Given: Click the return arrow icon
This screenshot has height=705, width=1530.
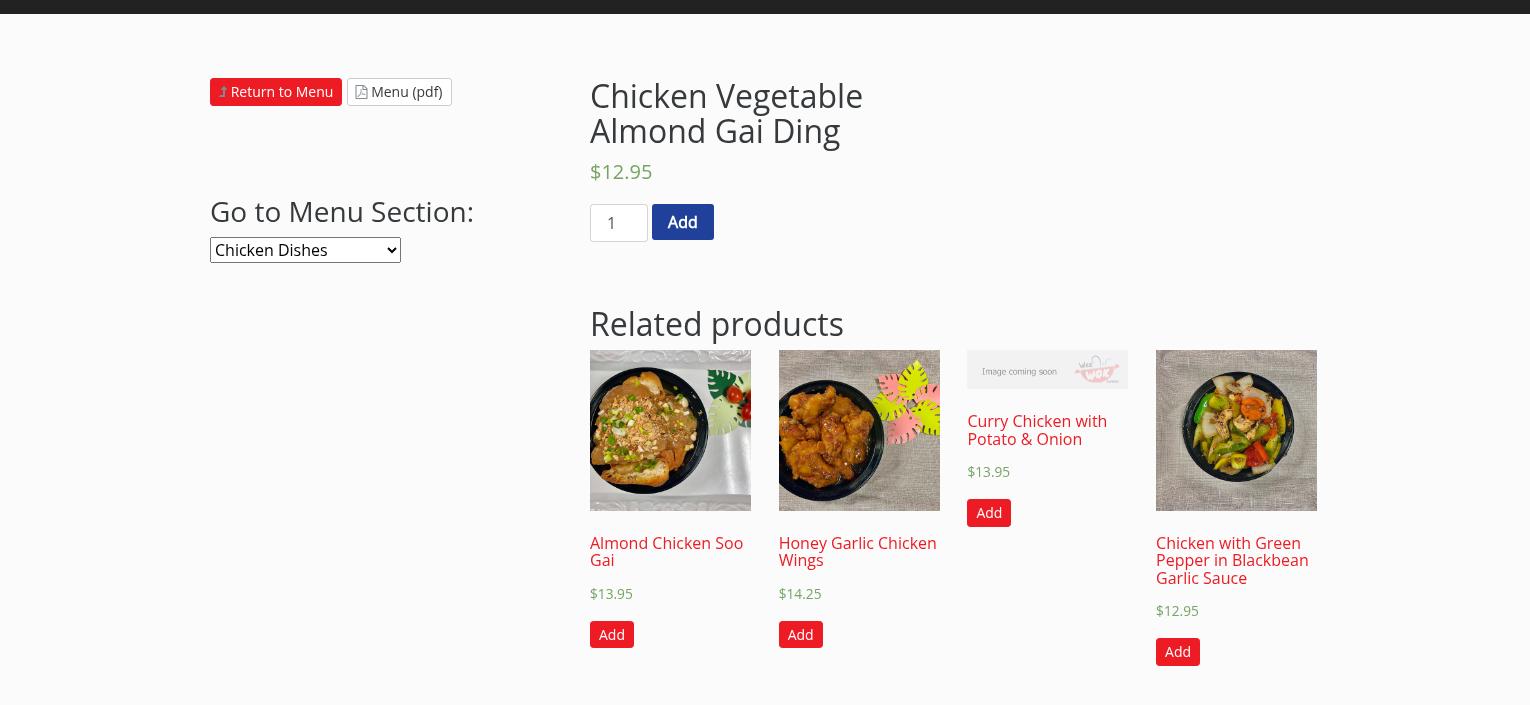Looking at the screenshot, I should [x=223, y=92].
